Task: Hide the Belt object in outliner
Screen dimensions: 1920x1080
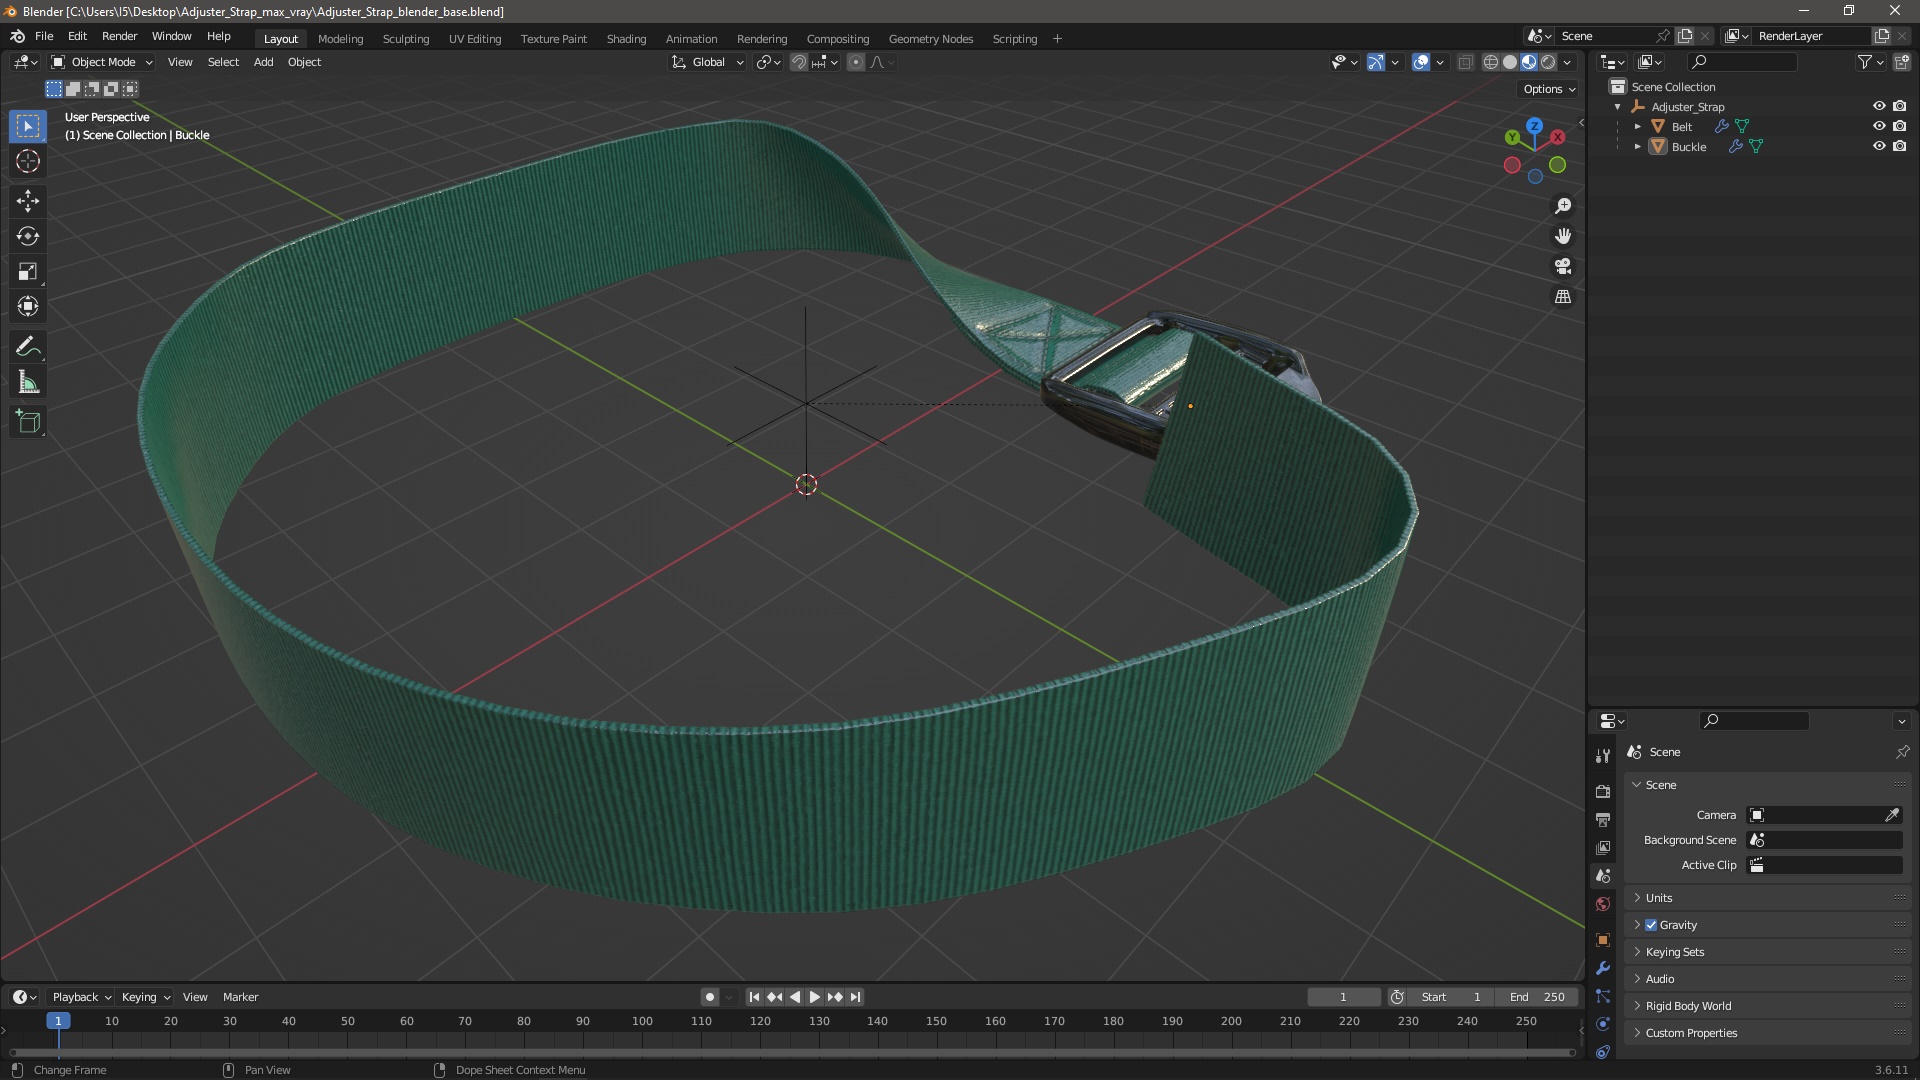Action: [x=1879, y=126]
